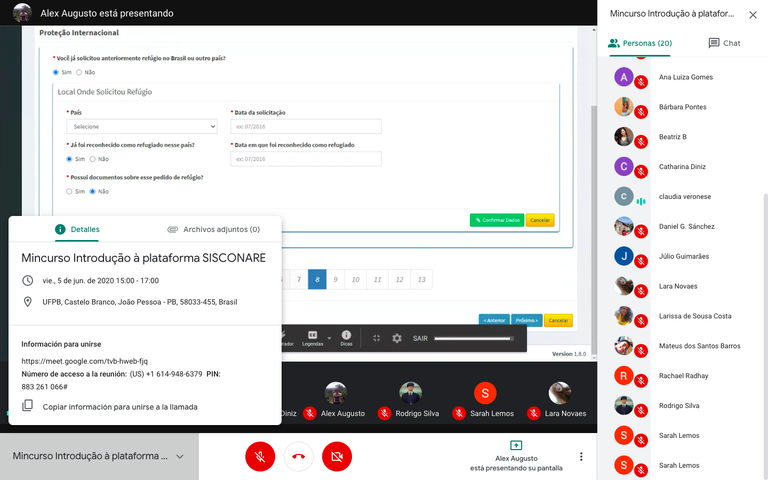Go to page 11 in pagination
Viewport: 768px width, 480px height.
pos(378,279)
